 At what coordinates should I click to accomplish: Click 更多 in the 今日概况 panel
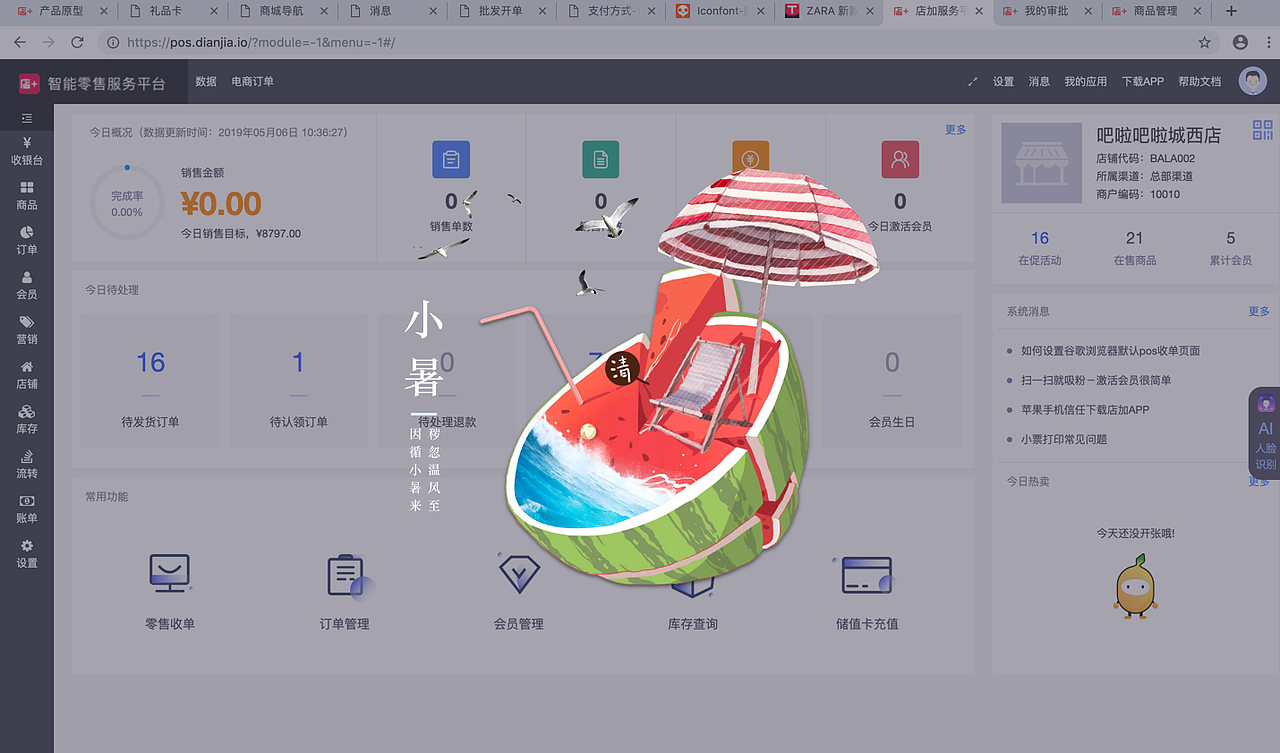[x=956, y=130]
